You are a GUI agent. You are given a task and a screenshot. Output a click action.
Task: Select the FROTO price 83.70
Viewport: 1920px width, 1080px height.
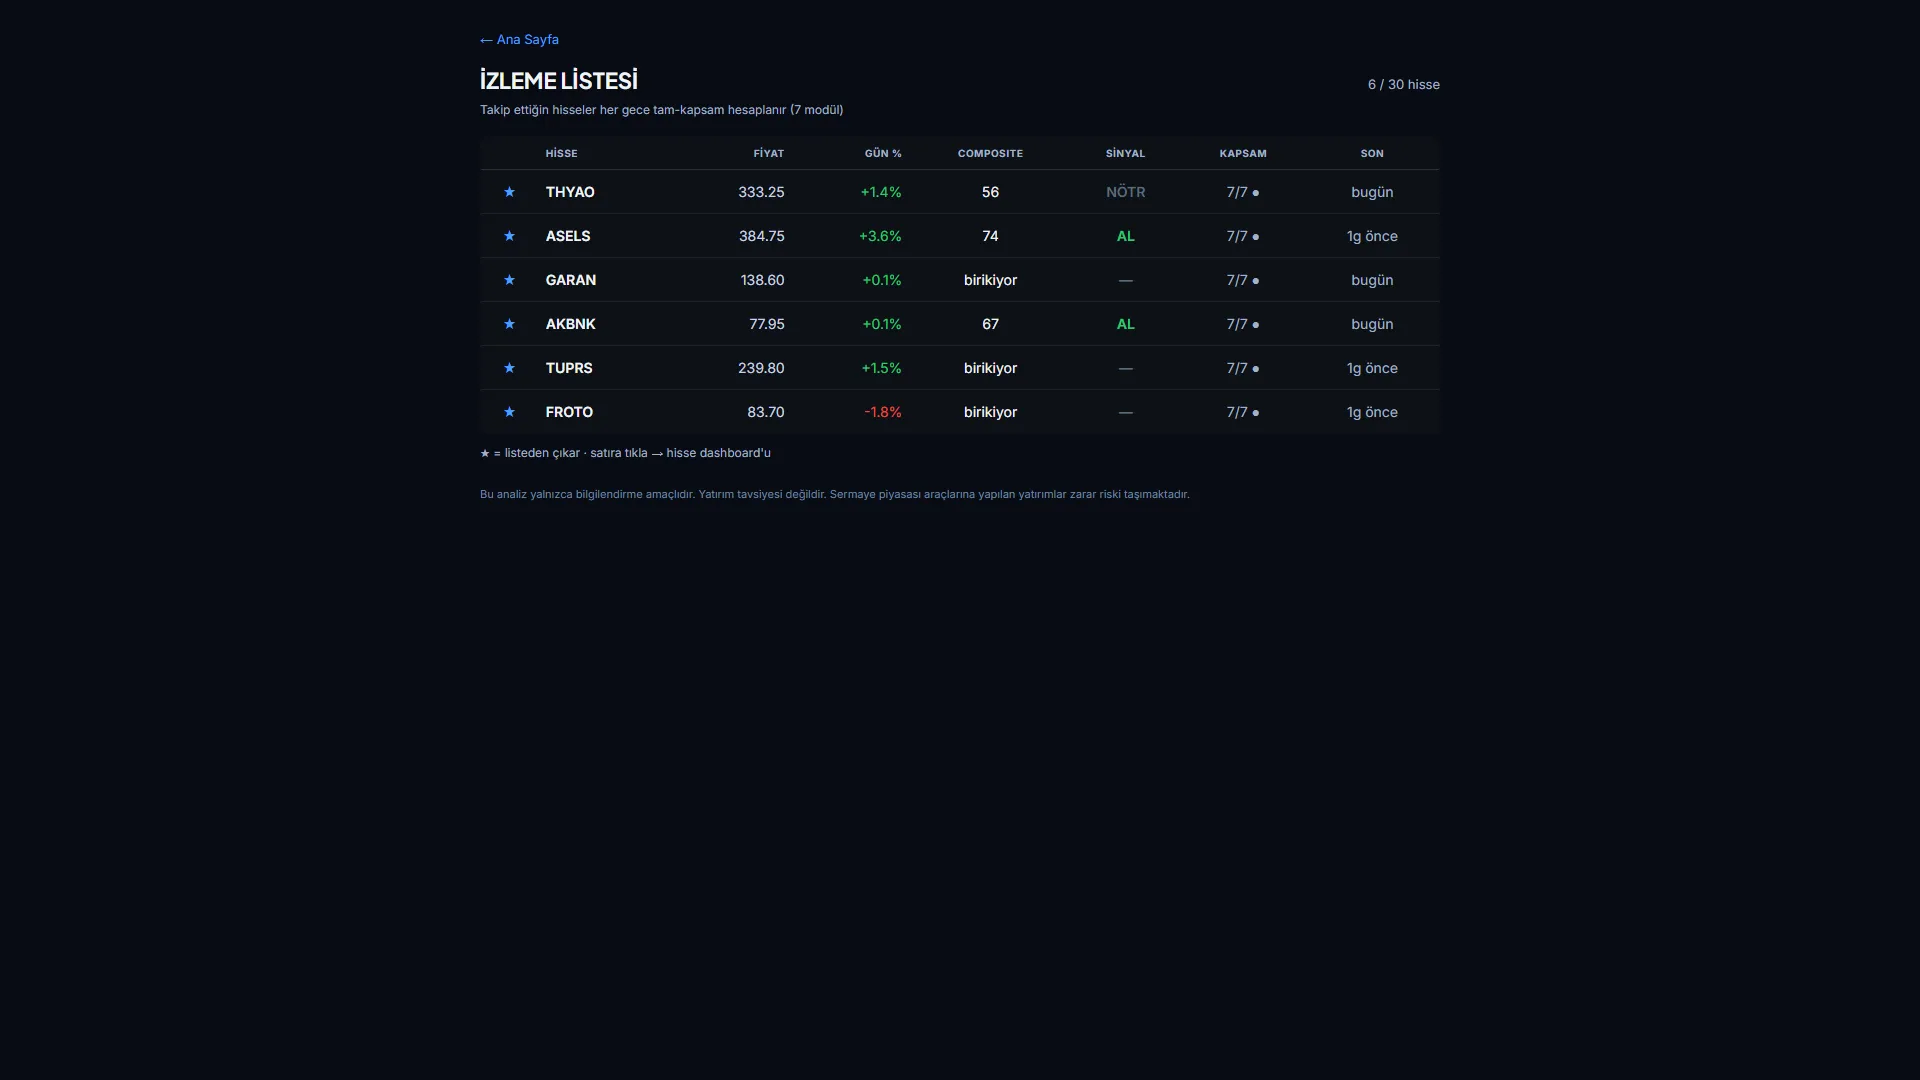pos(766,412)
